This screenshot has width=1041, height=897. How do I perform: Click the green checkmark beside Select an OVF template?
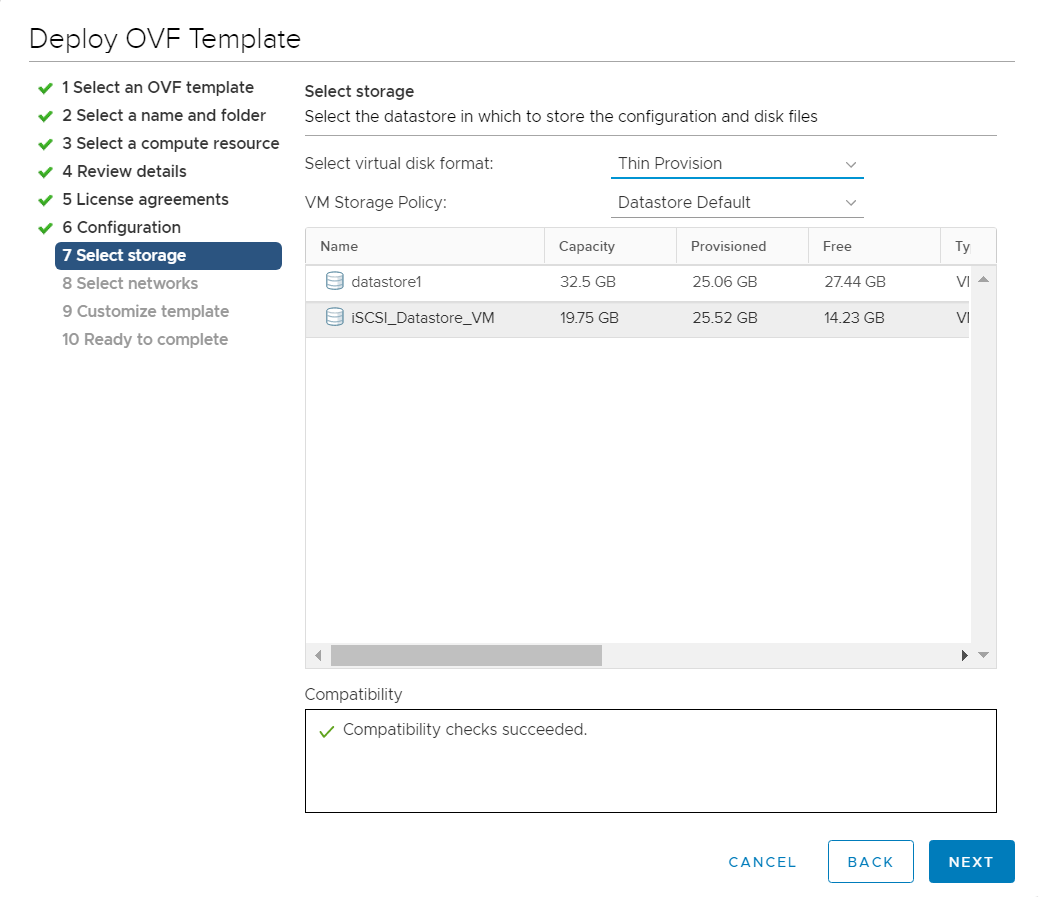pyautogui.click(x=45, y=88)
